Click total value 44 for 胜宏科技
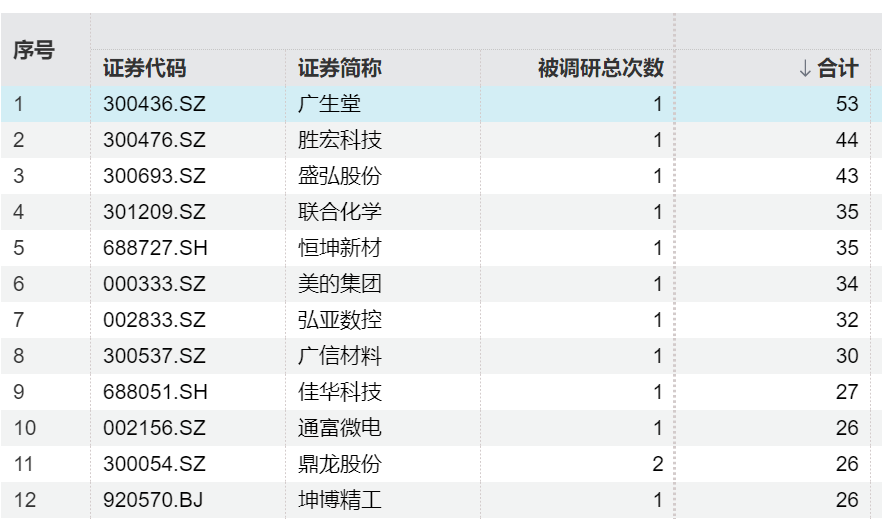Screen dimensions: 882x519 click(847, 140)
